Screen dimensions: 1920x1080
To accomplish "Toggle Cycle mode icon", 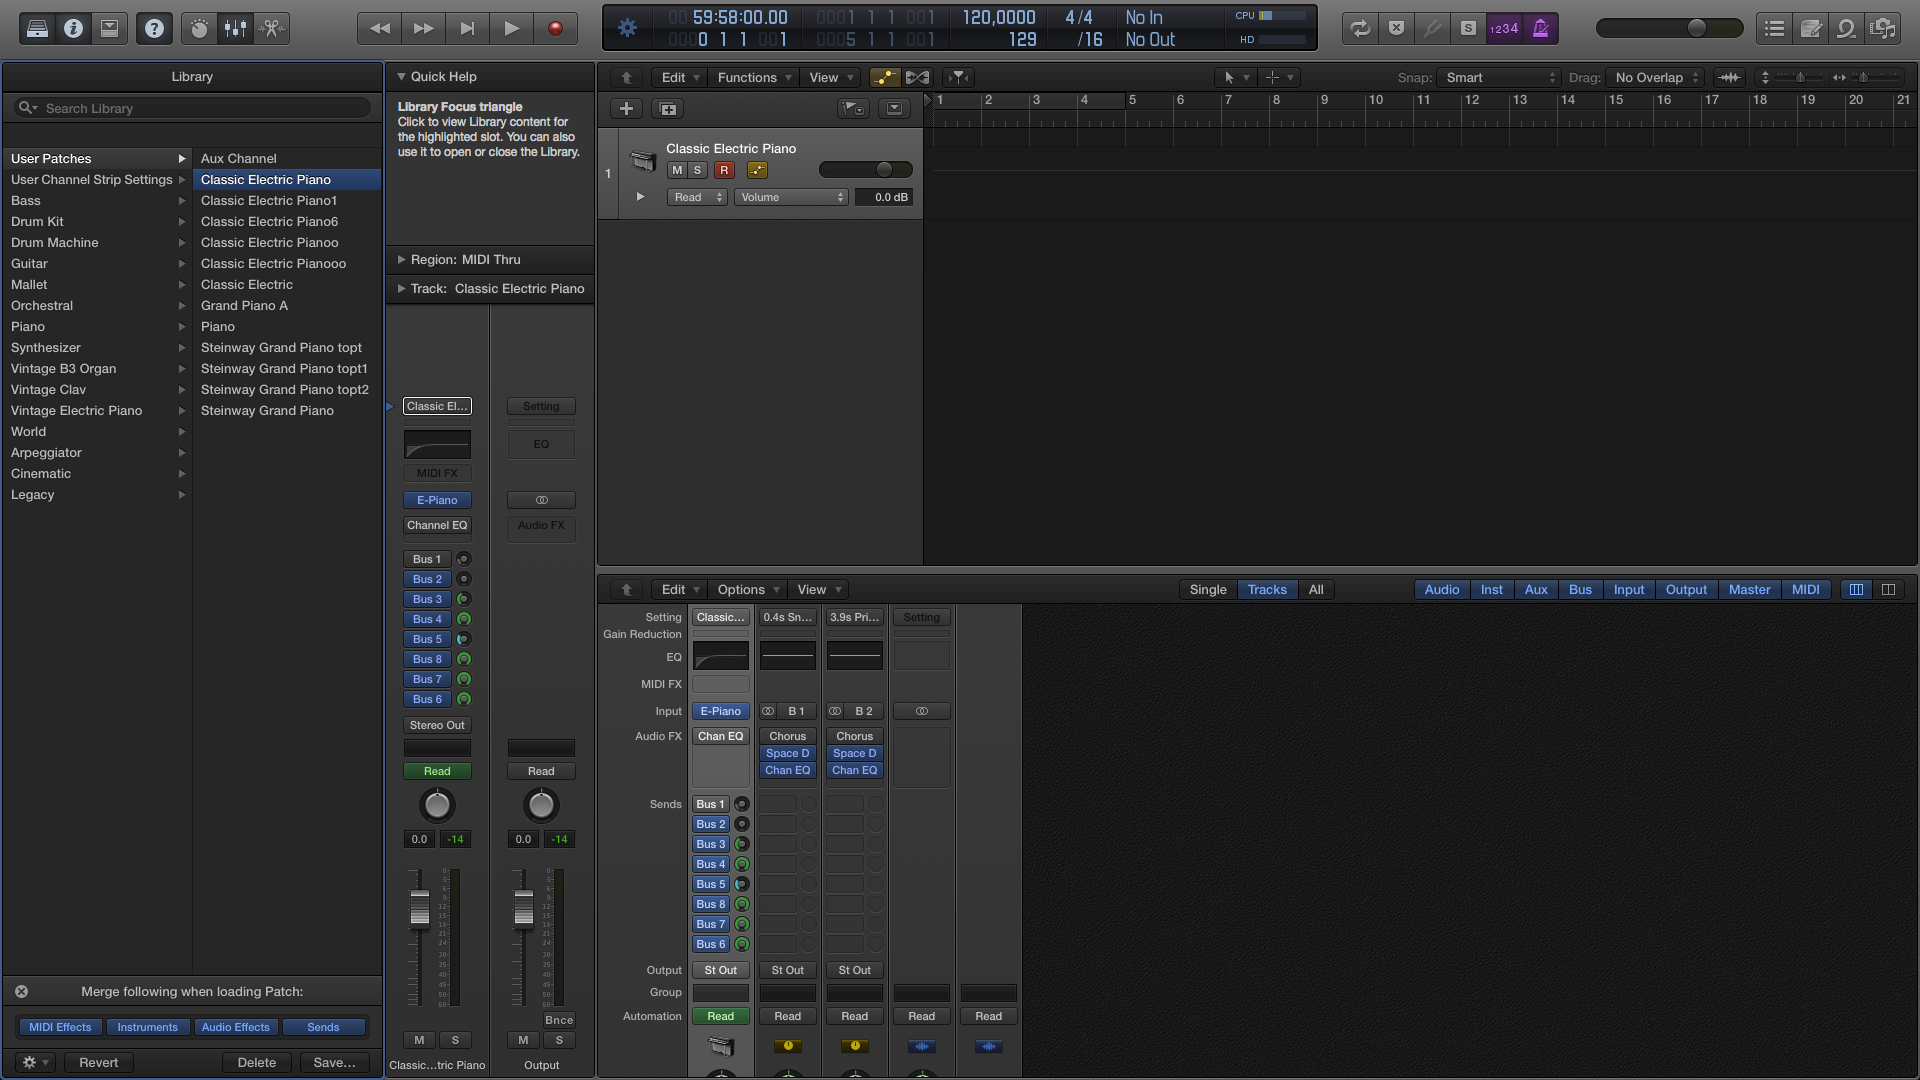I will pos(1360,29).
